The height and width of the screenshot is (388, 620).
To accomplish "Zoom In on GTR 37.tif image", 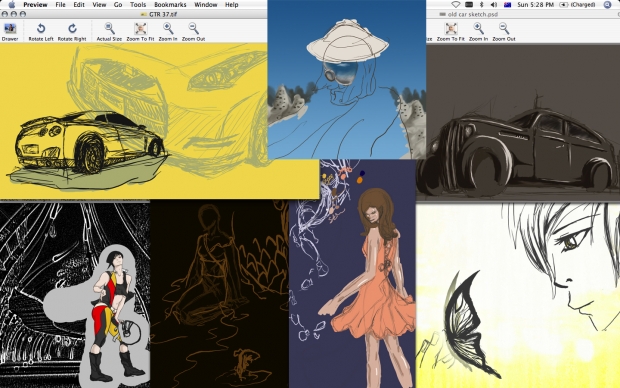I will coord(168,32).
